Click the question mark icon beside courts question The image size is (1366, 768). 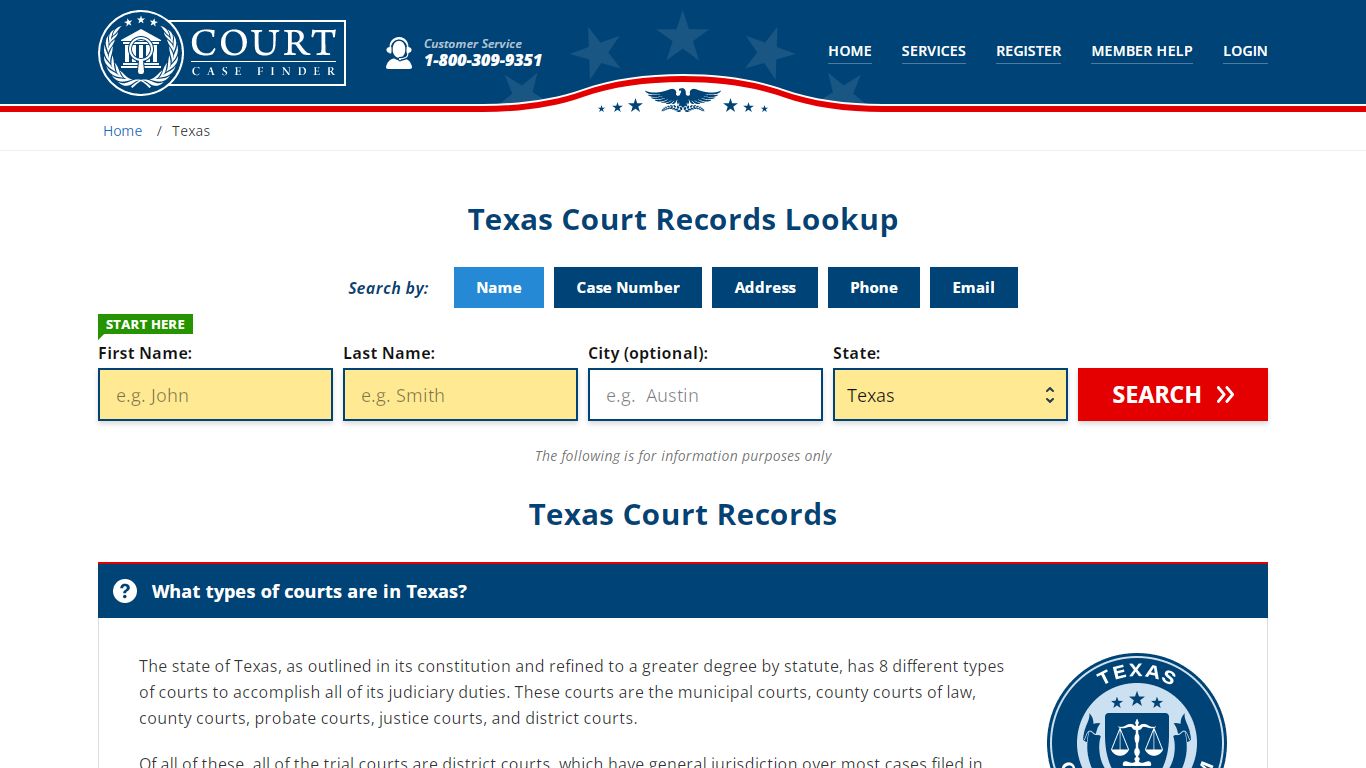[125, 591]
